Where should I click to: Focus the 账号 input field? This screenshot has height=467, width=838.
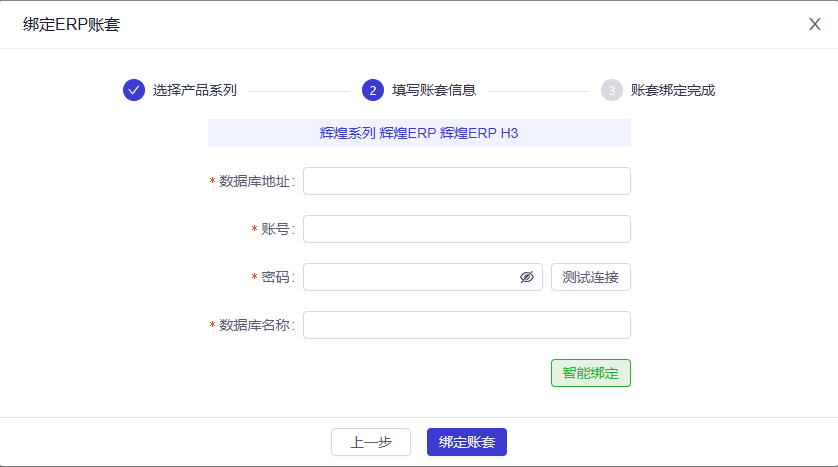pos(467,229)
